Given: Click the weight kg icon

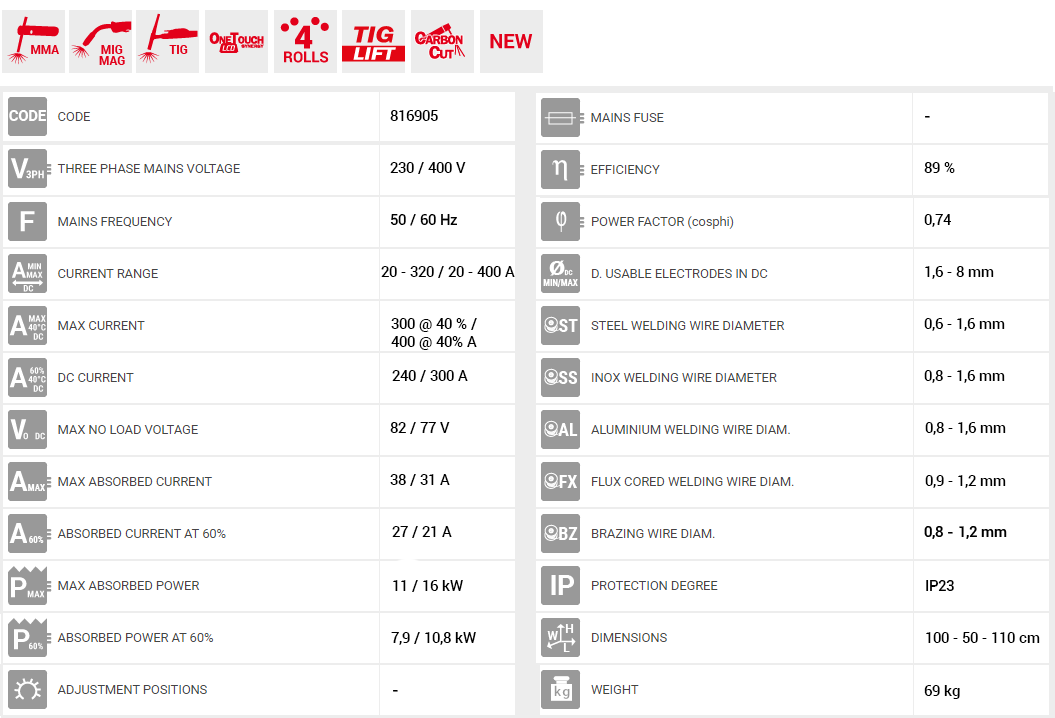Looking at the screenshot, I should coord(560,690).
